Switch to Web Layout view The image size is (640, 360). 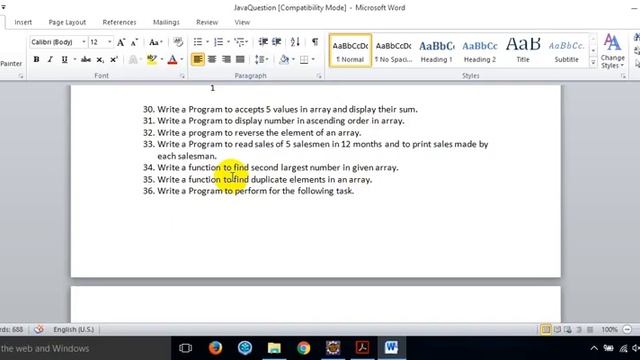568,329
